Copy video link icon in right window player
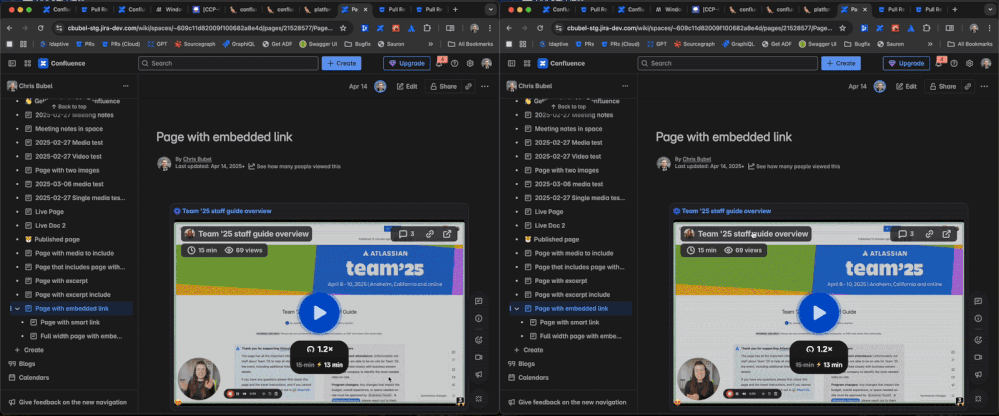 [x=929, y=234]
